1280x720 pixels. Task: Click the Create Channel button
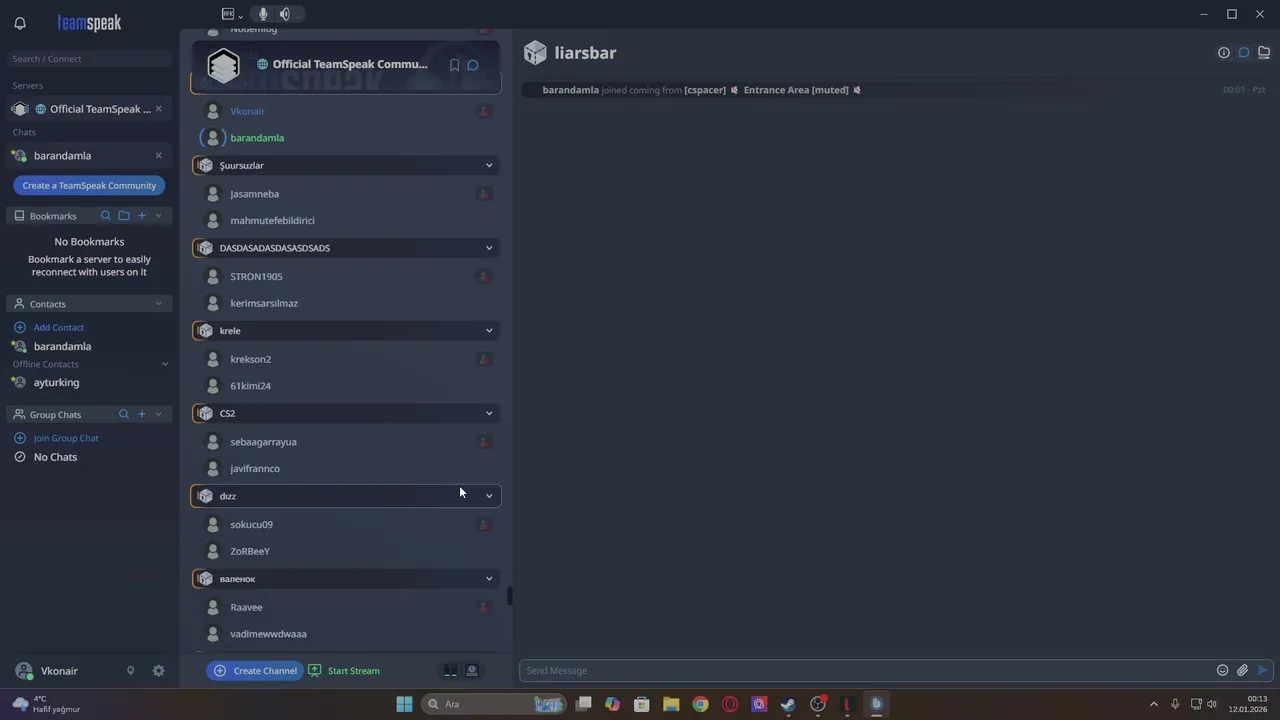[x=255, y=671]
